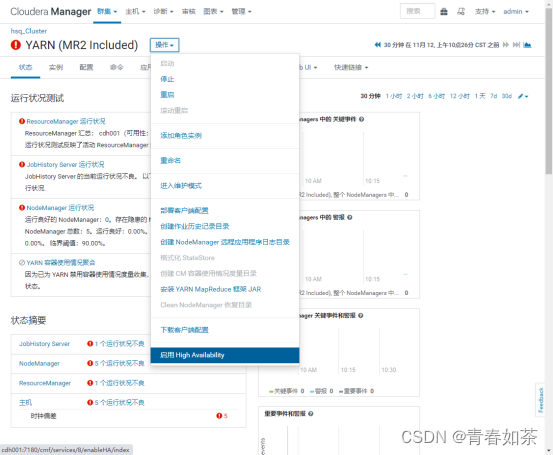Choose 重命名 in the actions menu
Screen dimensions: 553x455
(171, 160)
